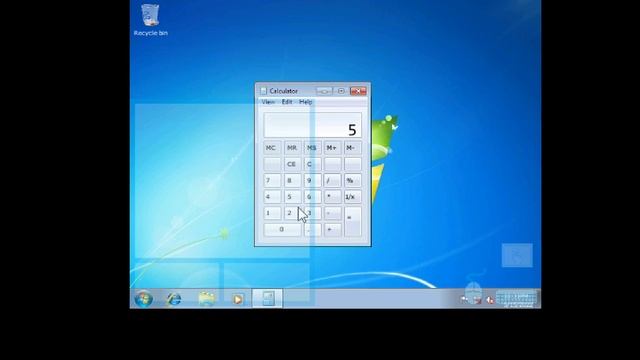Click the blank backspace button beside CE
This screenshot has height=360, width=640.
272,164
